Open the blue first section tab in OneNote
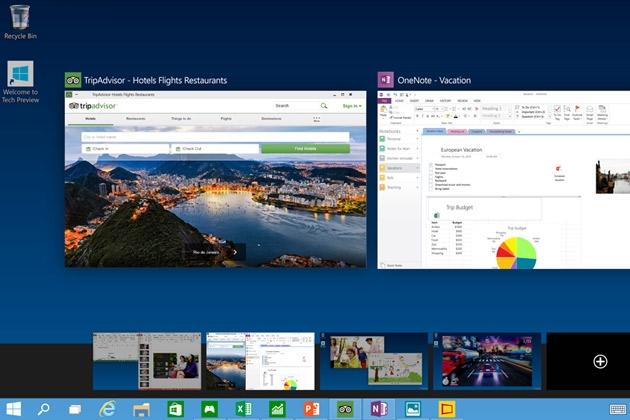 (x=434, y=131)
